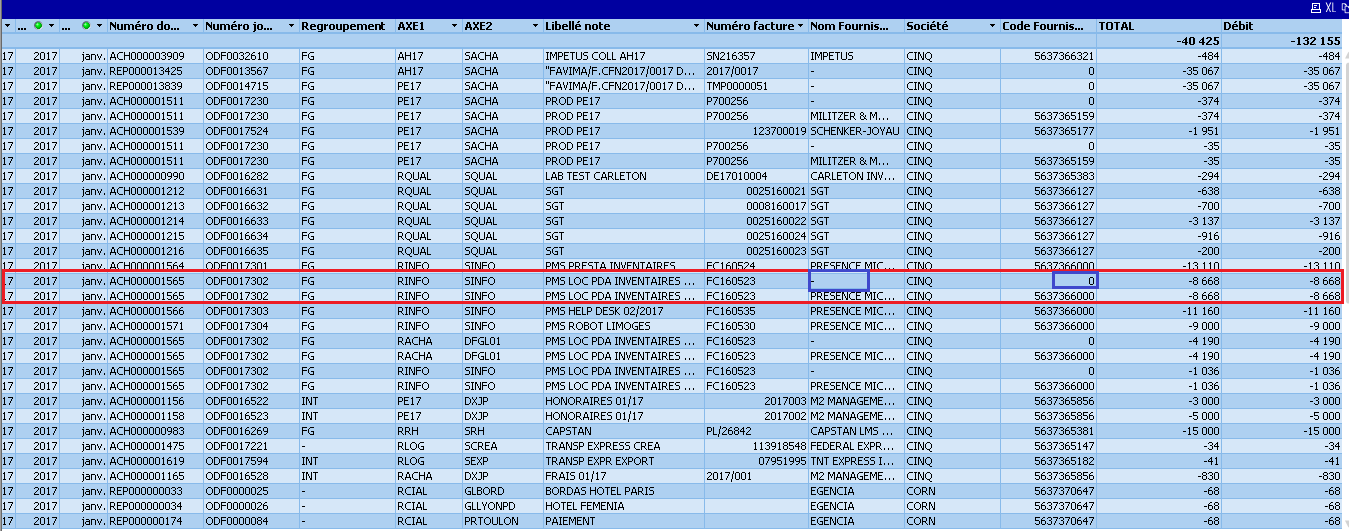Select supplier code 5637365177

tap(1064, 131)
